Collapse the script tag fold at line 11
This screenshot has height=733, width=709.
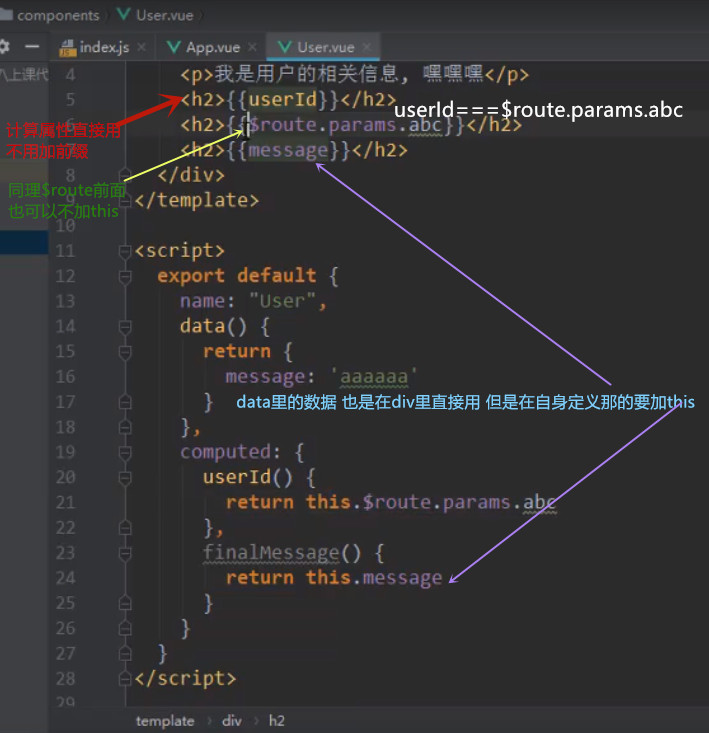pyautogui.click(x=125, y=252)
